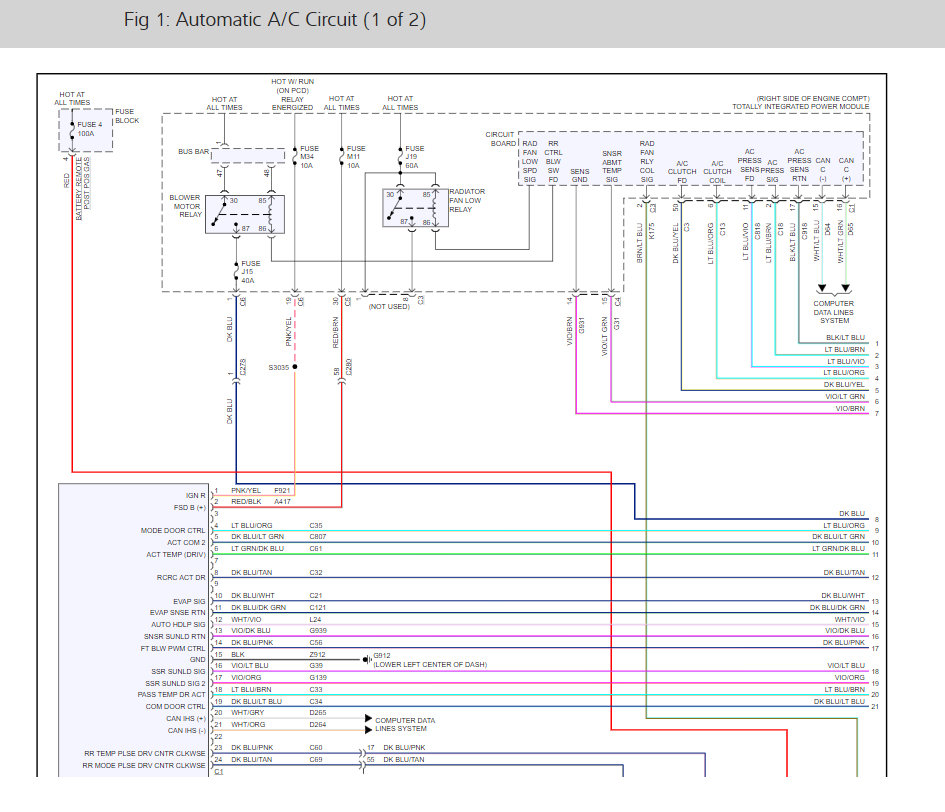Click circuit code 'G139'
The width and height of the screenshot is (945, 812).
[x=318, y=678]
